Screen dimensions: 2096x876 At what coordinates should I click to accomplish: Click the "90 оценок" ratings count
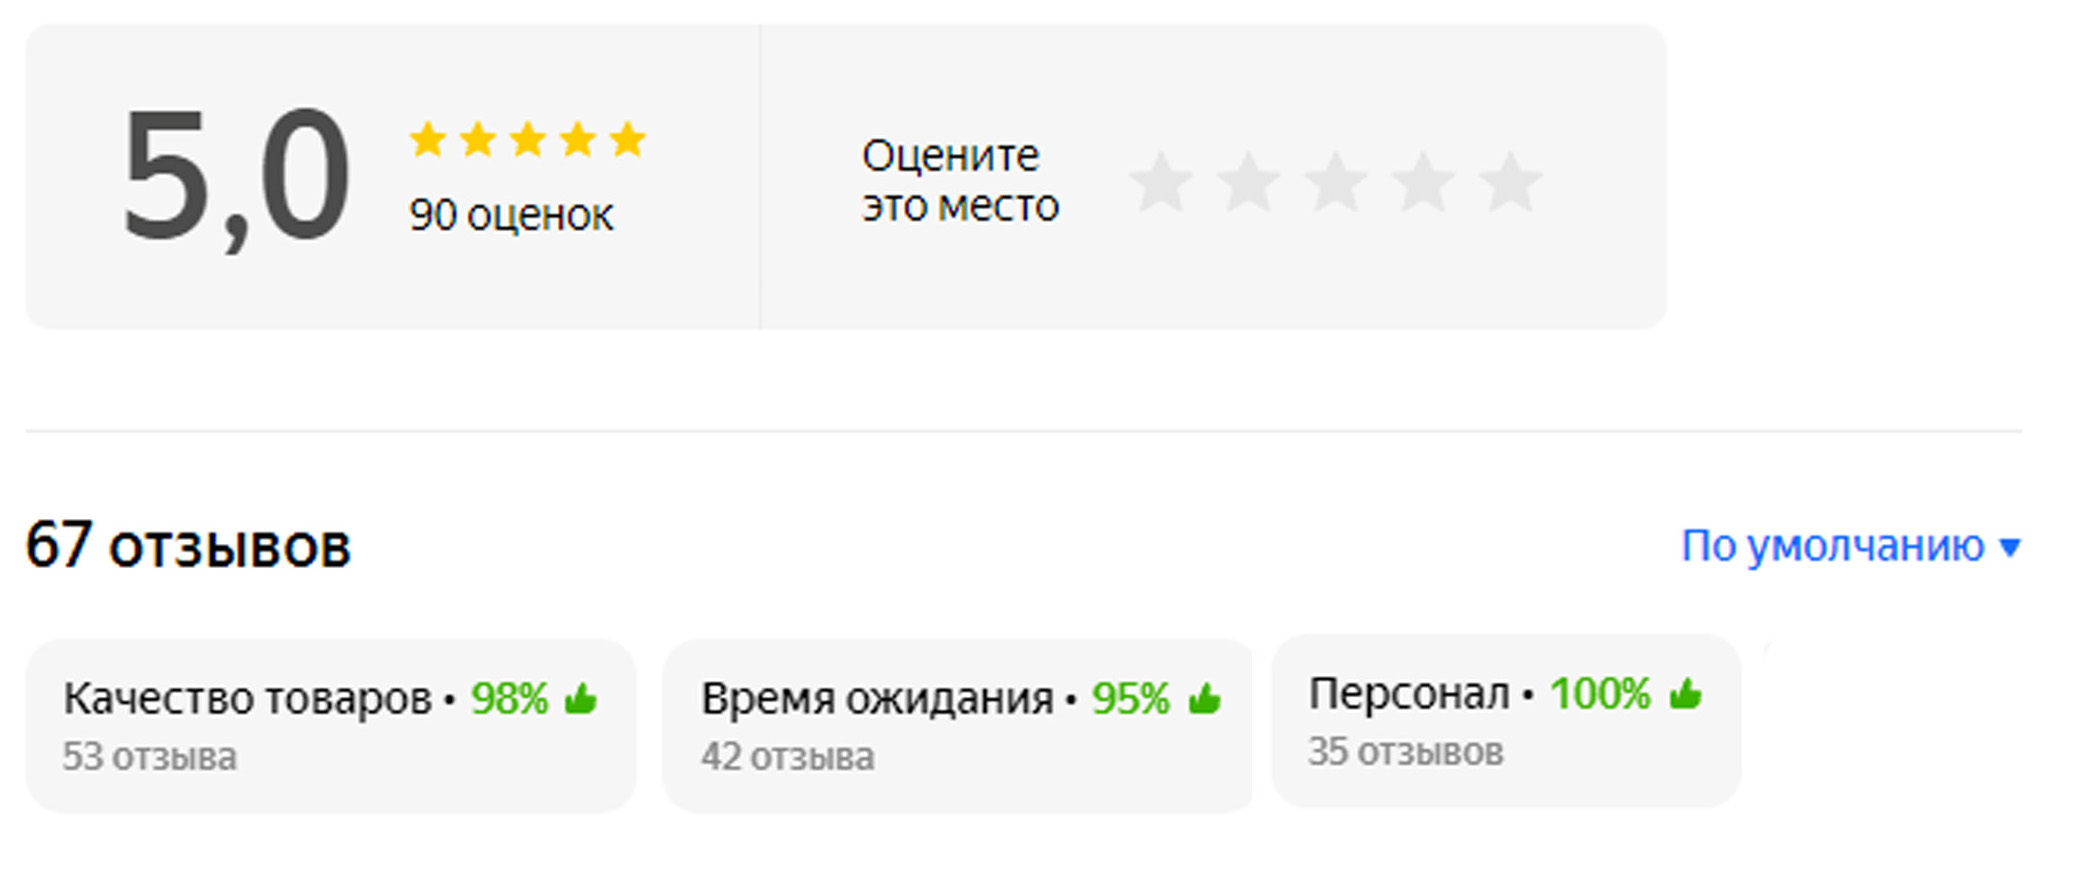(511, 215)
